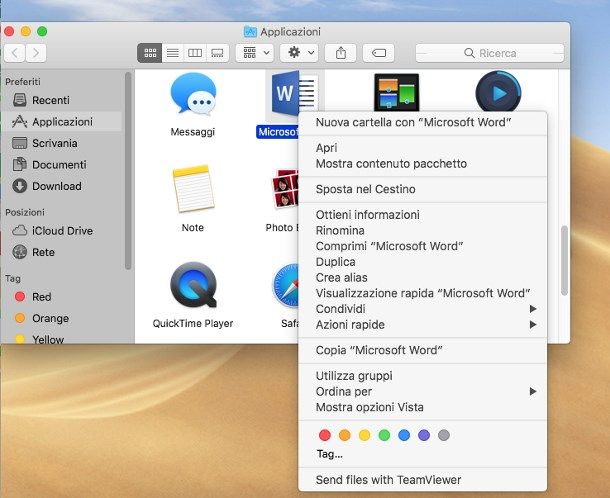Viewport: 610px width, 498px height.
Task: Open the group-by dropdown in toolbar
Action: click(255, 53)
